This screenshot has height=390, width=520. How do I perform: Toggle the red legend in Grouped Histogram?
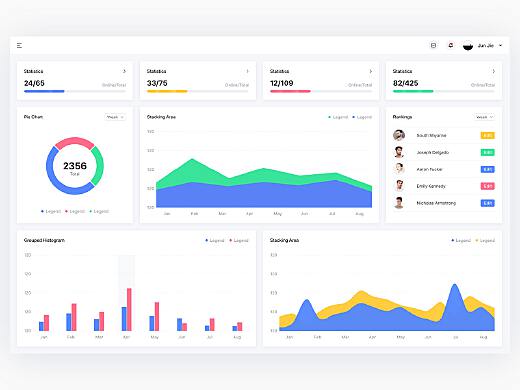(239, 240)
